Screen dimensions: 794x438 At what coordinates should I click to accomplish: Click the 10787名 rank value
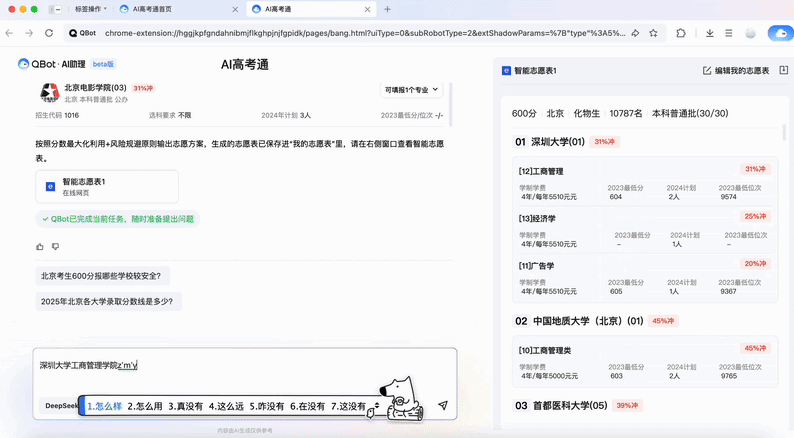tap(625, 113)
